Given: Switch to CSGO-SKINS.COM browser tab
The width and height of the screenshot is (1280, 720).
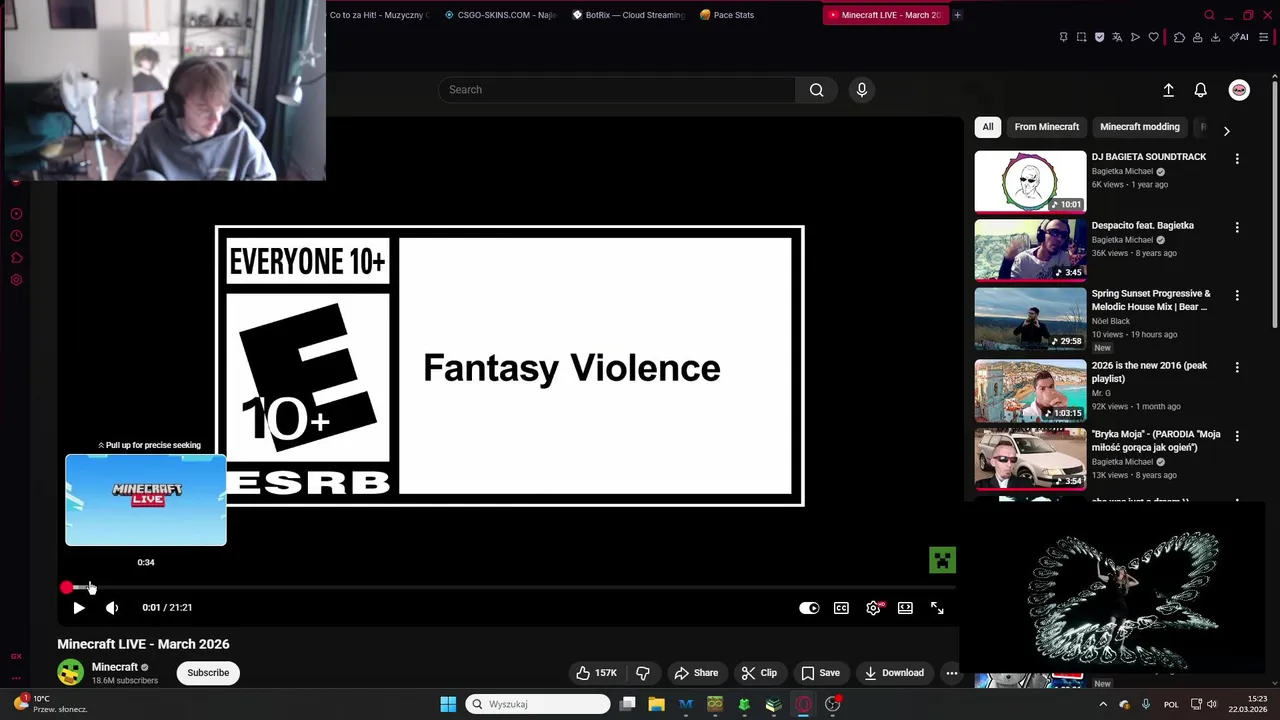Looking at the screenshot, I should [x=500, y=15].
